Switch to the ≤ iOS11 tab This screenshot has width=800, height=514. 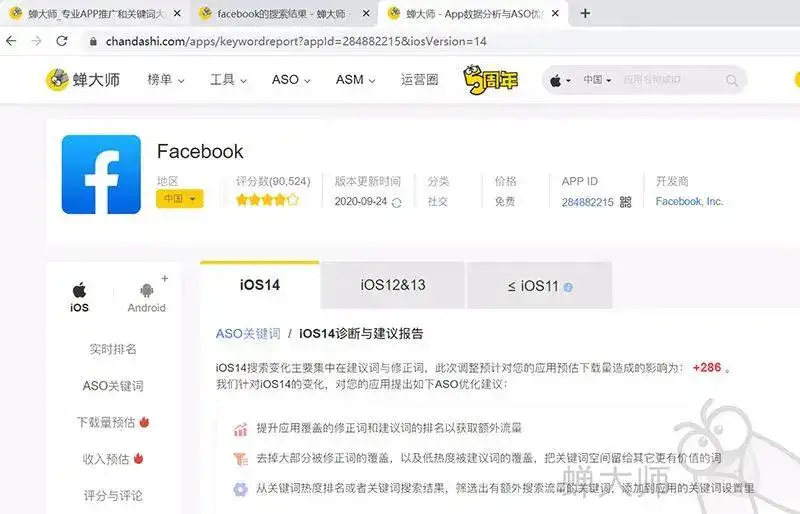click(539, 285)
